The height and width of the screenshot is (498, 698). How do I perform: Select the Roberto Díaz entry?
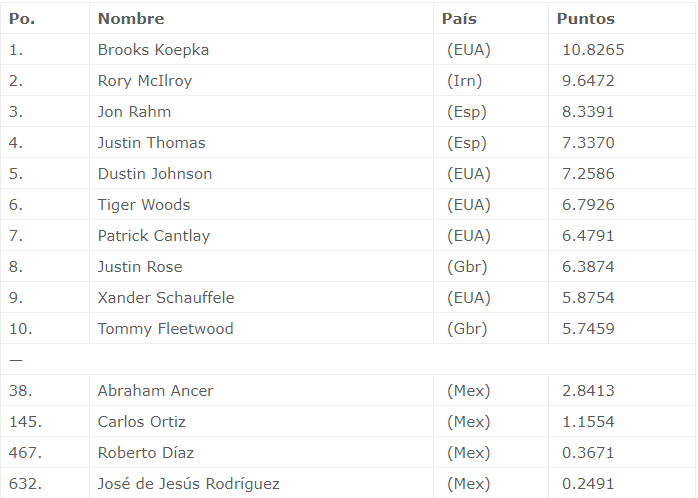(x=145, y=453)
